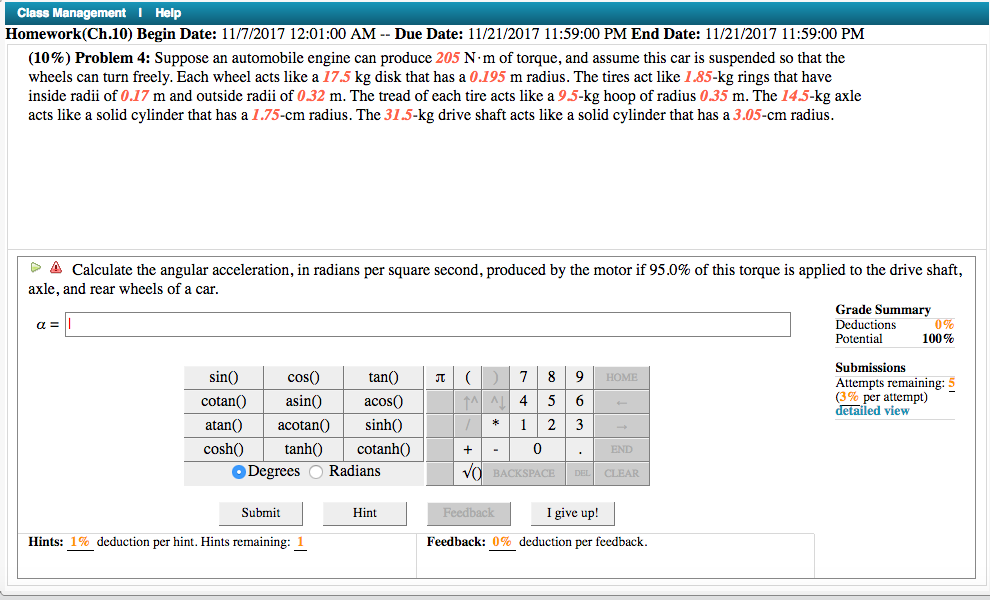The width and height of the screenshot is (990, 600).
Task: Click the square root √() key
Action: coord(466,472)
